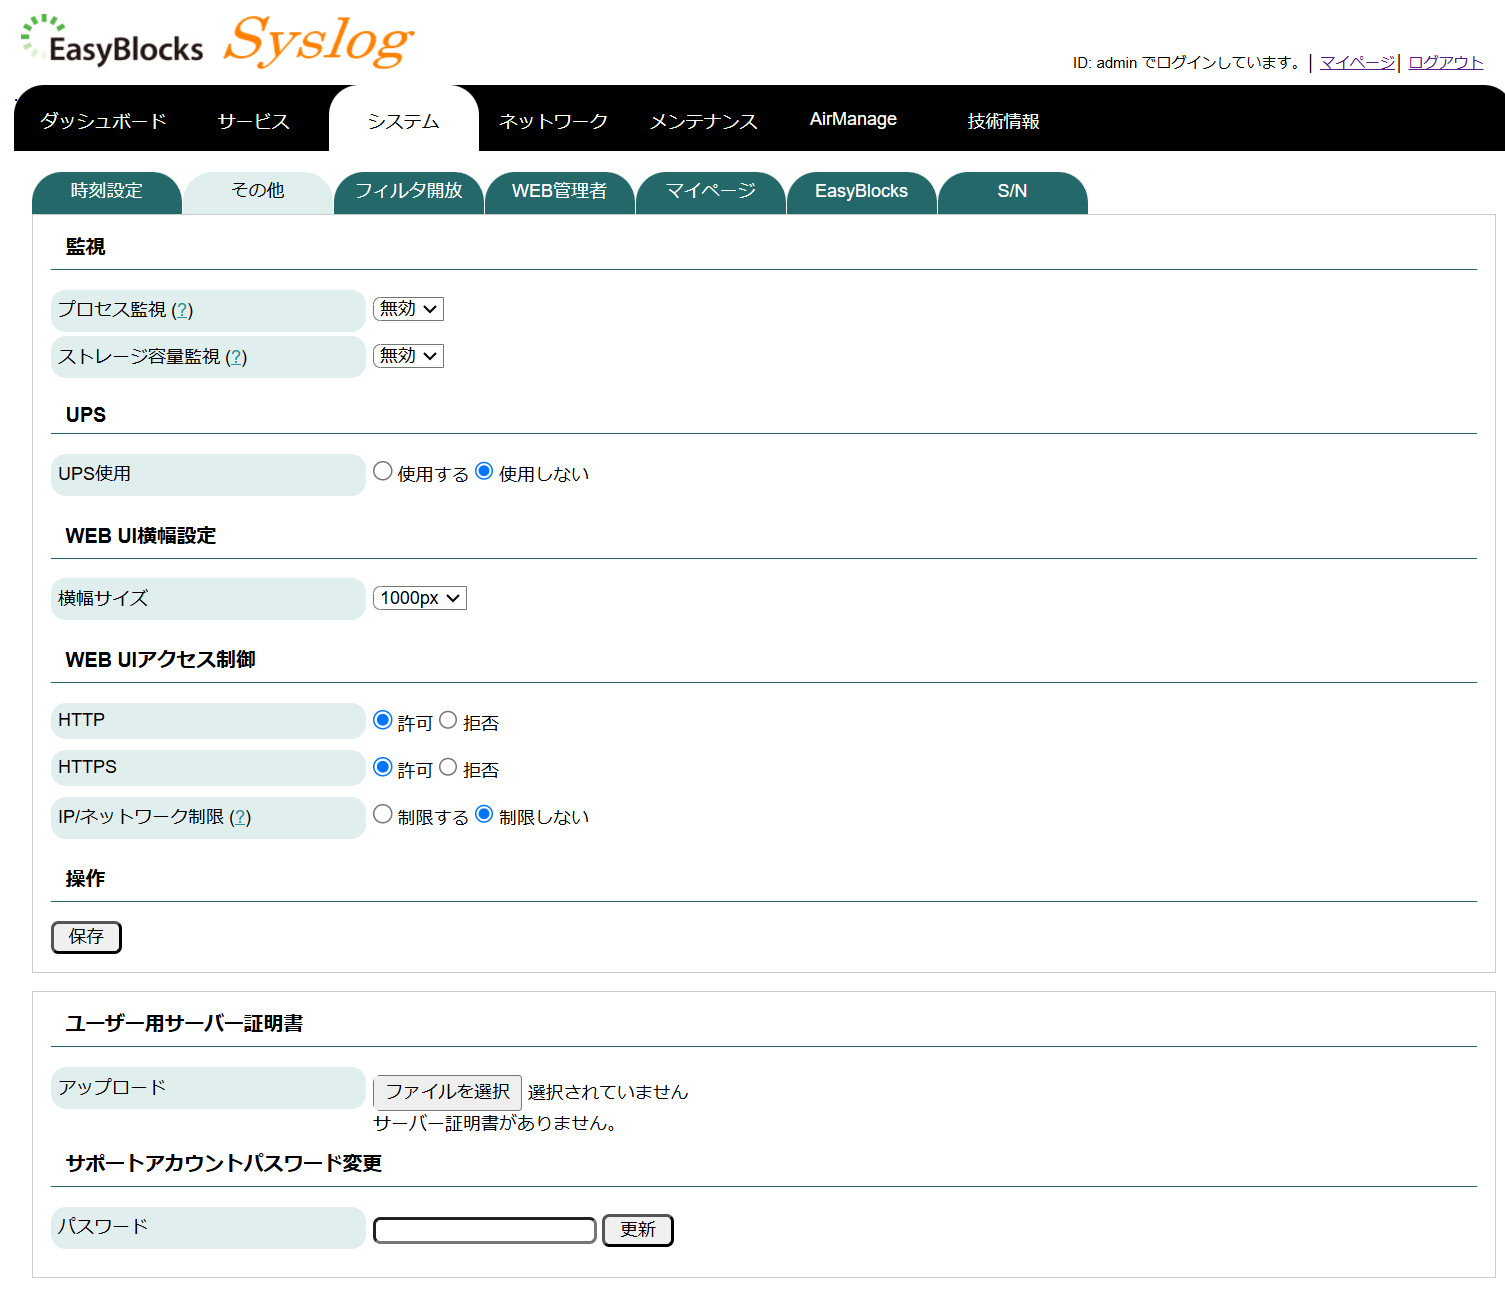Image resolution: width=1505 pixels, height=1293 pixels.
Task: Click the ユーザー用サーバー証明書 heading
Action: [184, 1024]
